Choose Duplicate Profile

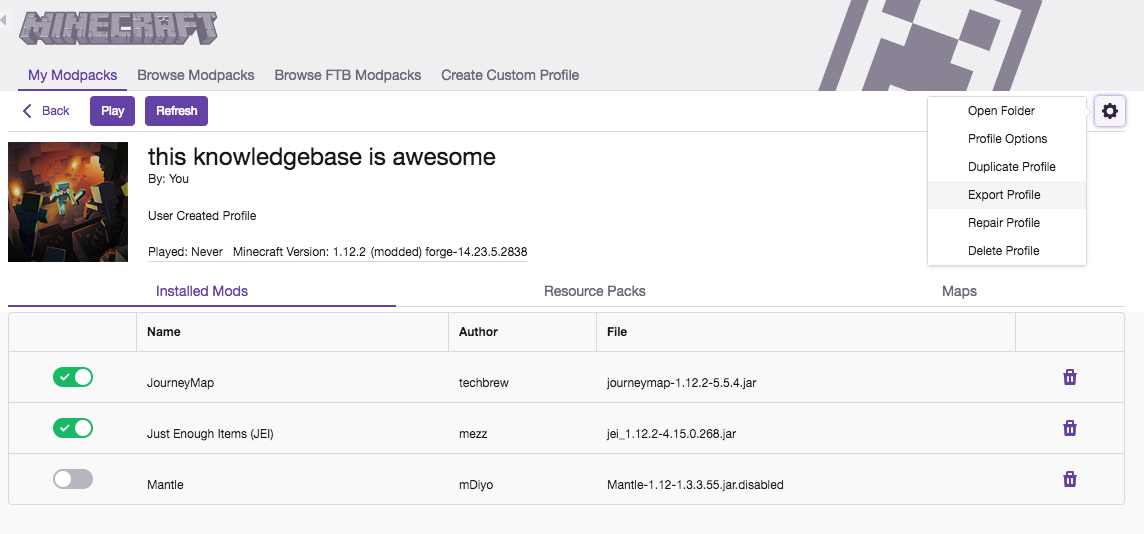(x=1006, y=166)
